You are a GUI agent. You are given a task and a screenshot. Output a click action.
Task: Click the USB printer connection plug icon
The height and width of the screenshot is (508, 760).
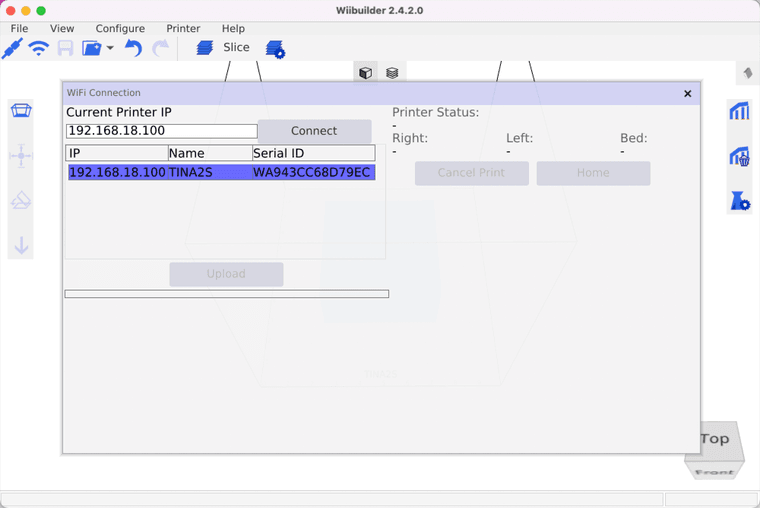pos(12,48)
